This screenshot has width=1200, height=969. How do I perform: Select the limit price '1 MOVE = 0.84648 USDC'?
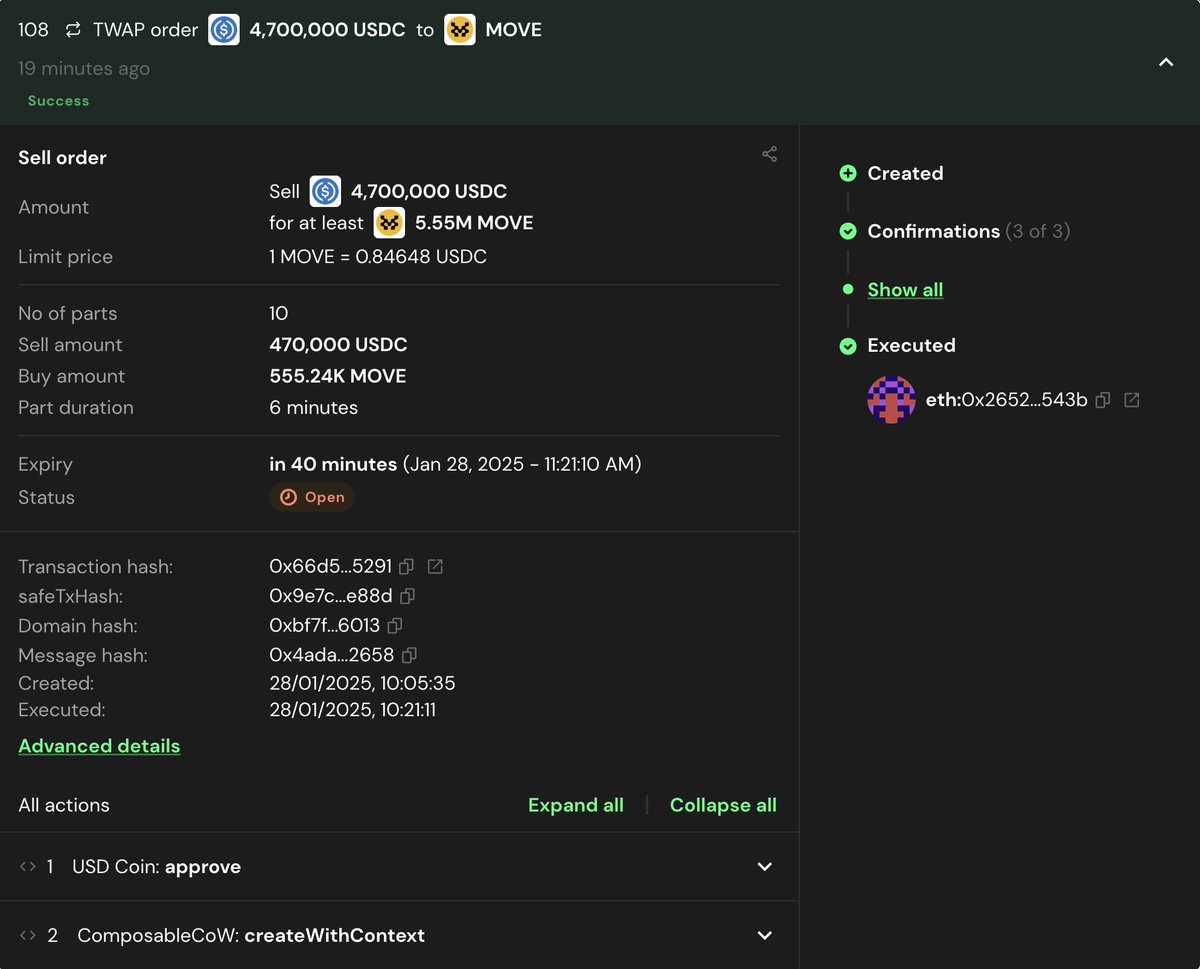click(378, 257)
